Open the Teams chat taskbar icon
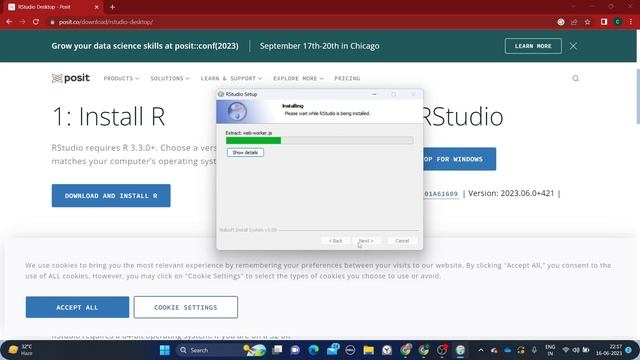 295,350
